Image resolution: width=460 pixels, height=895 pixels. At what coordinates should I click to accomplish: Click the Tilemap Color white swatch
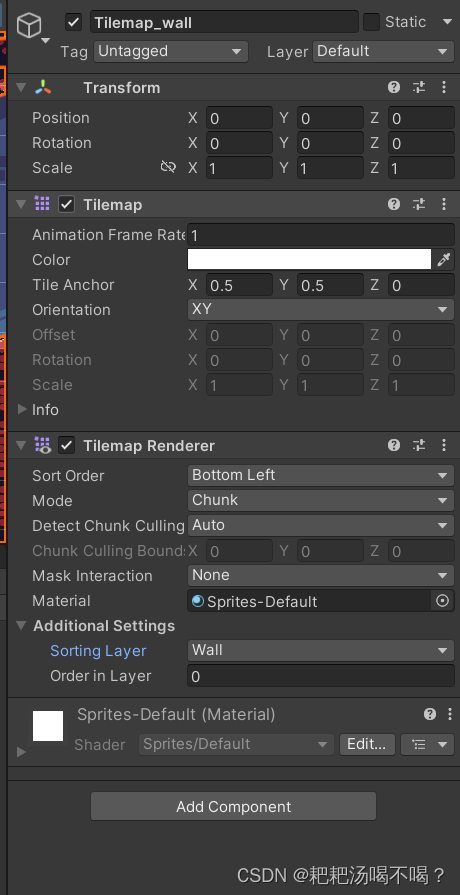click(309, 259)
